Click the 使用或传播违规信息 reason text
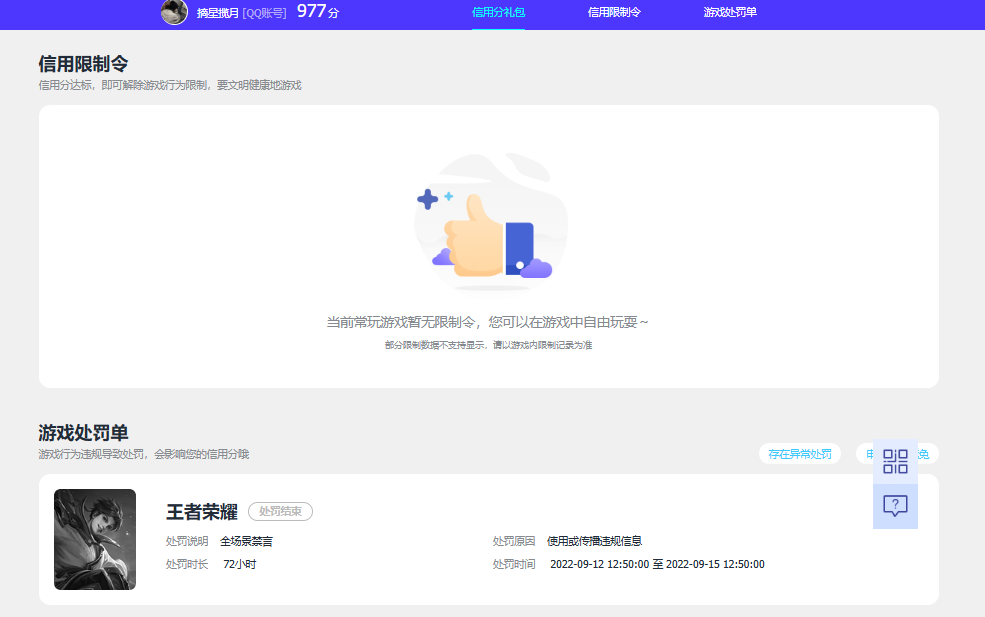The height and width of the screenshot is (617, 985). 594,541
